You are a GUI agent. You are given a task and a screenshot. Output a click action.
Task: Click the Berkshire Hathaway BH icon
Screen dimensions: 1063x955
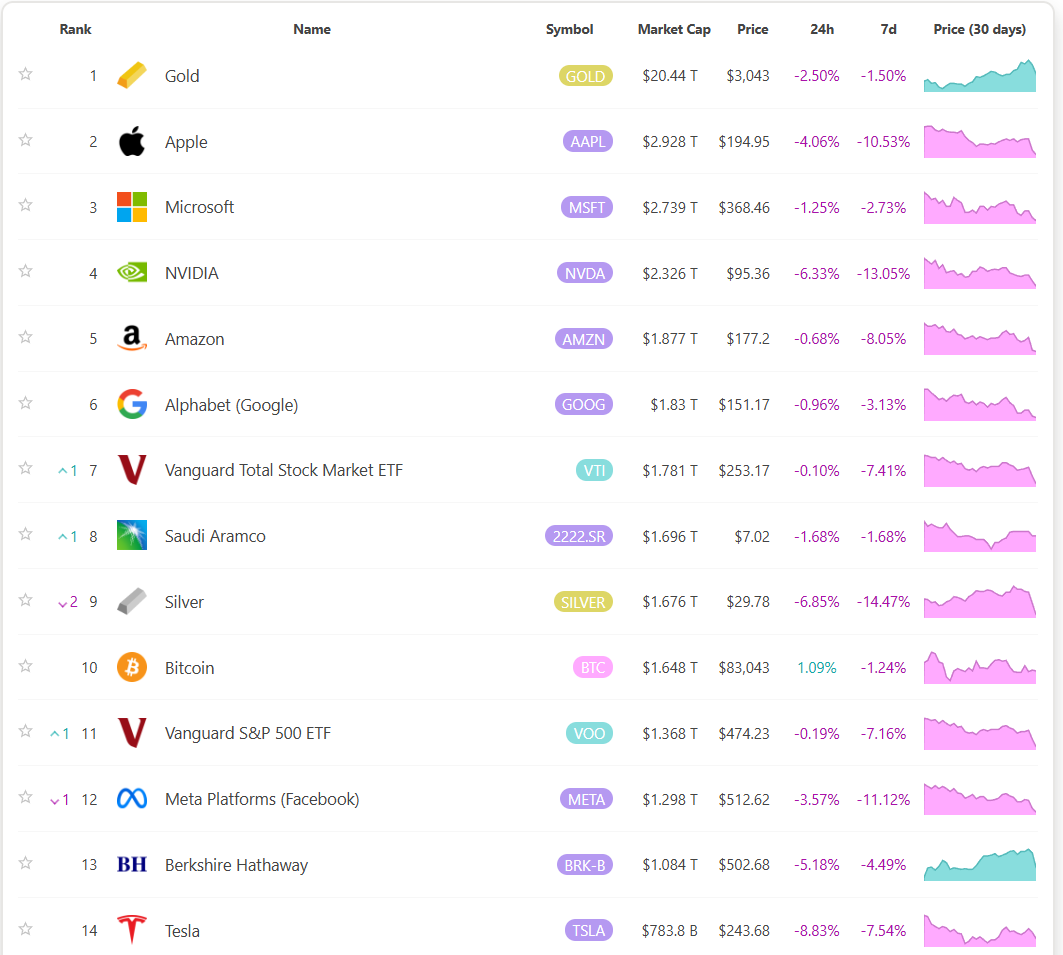click(131, 864)
